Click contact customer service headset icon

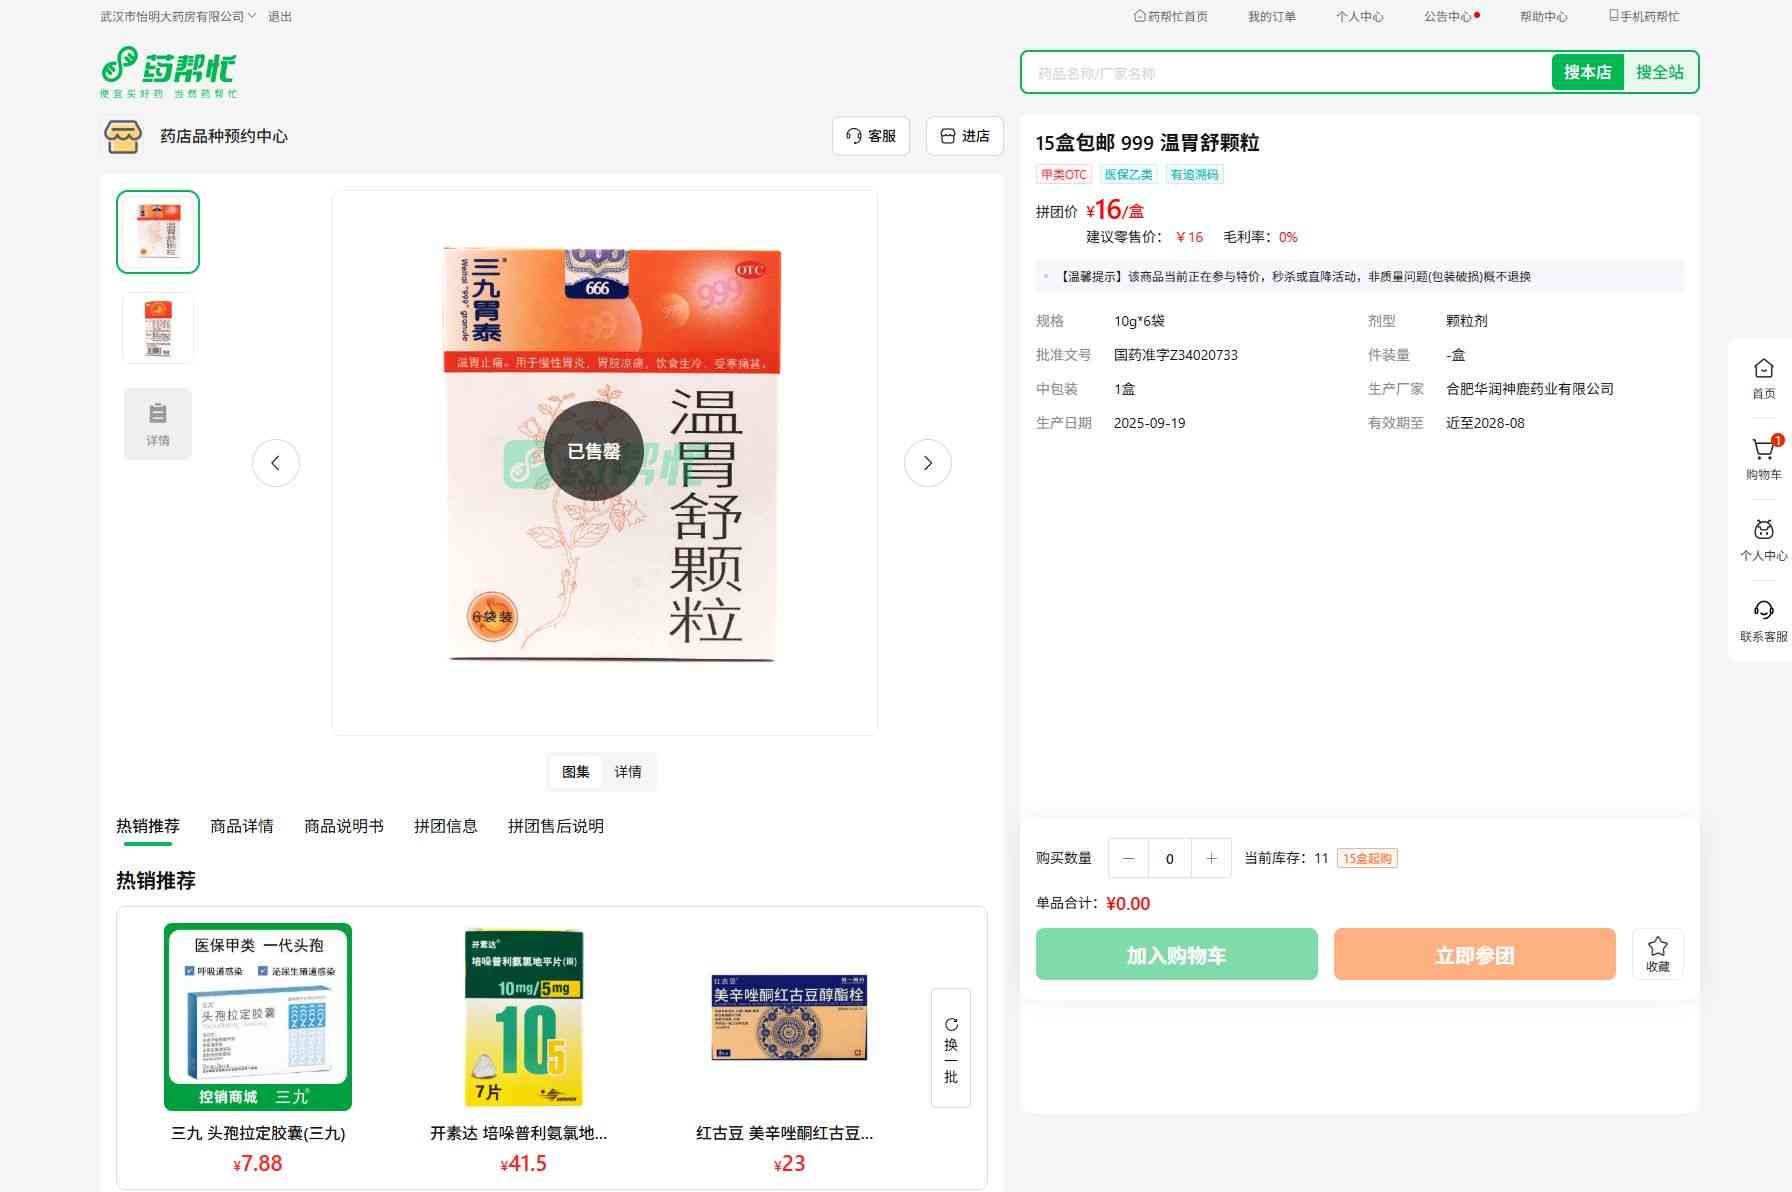(x=1763, y=611)
